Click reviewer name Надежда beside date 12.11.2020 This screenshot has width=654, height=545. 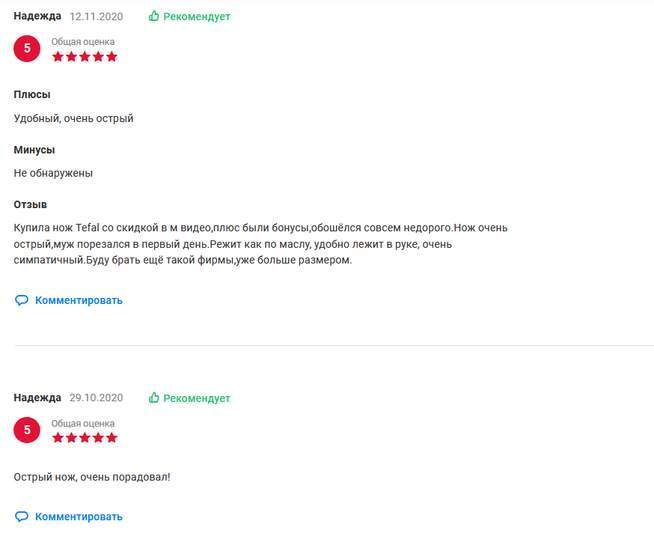pyautogui.click(x=37, y=17)
